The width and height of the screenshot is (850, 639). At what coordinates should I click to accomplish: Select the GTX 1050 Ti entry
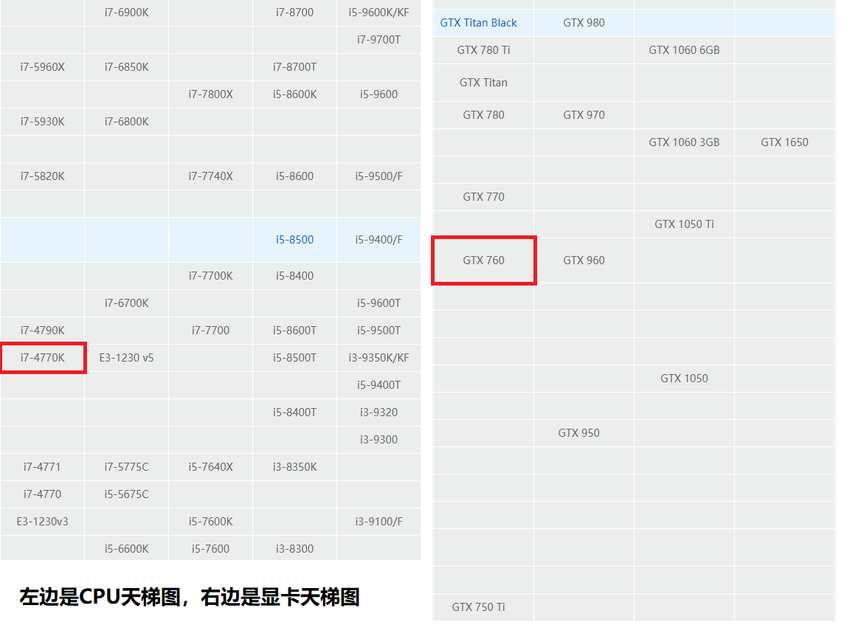684,224
